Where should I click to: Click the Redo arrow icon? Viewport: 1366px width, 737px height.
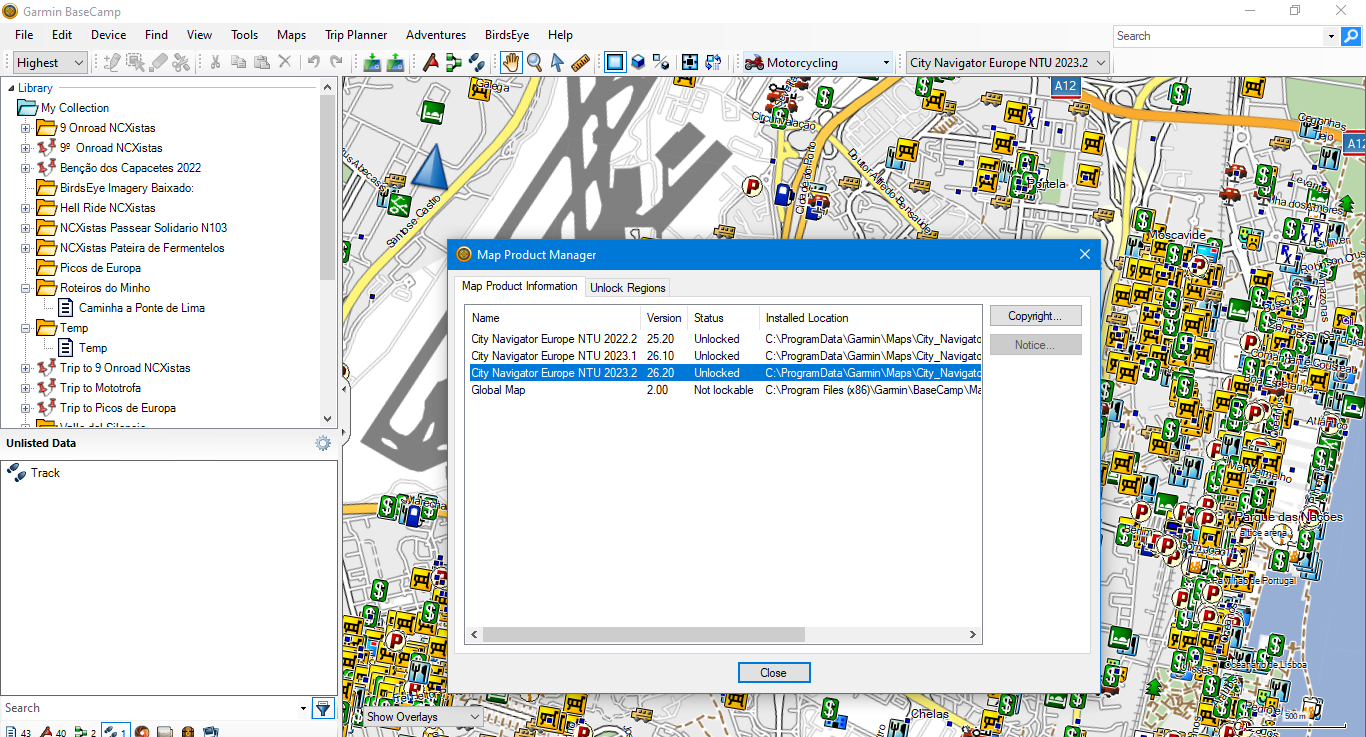pyautogui.click(x=336, y=62)
